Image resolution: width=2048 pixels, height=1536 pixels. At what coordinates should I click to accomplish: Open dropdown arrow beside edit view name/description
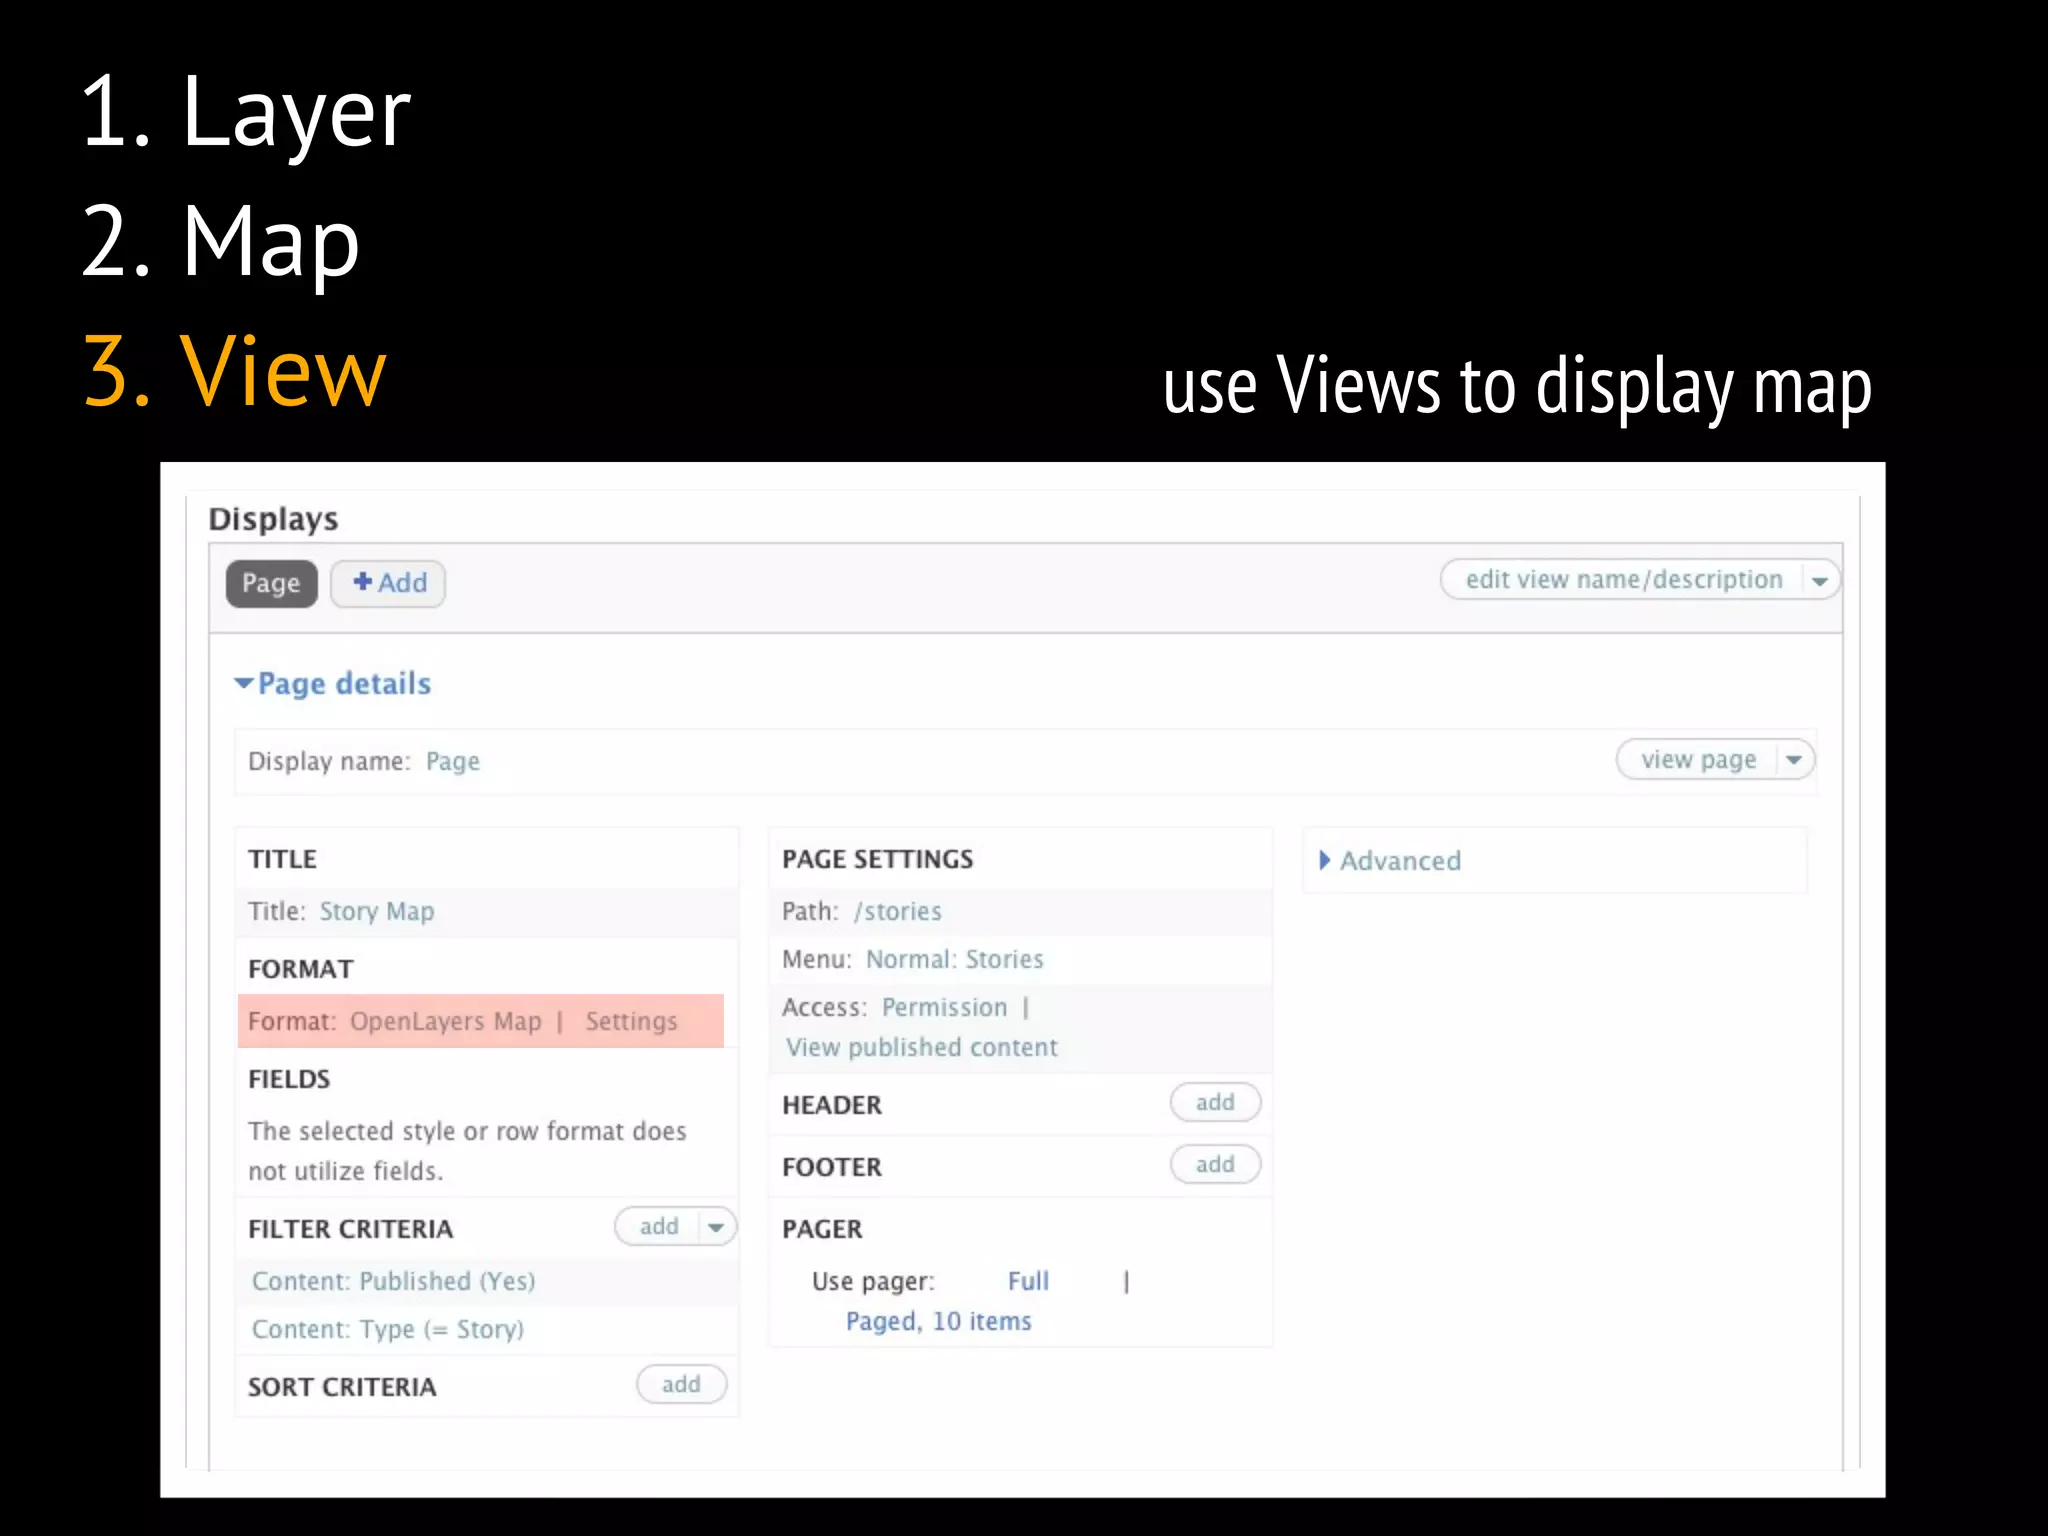(1820, 580)
